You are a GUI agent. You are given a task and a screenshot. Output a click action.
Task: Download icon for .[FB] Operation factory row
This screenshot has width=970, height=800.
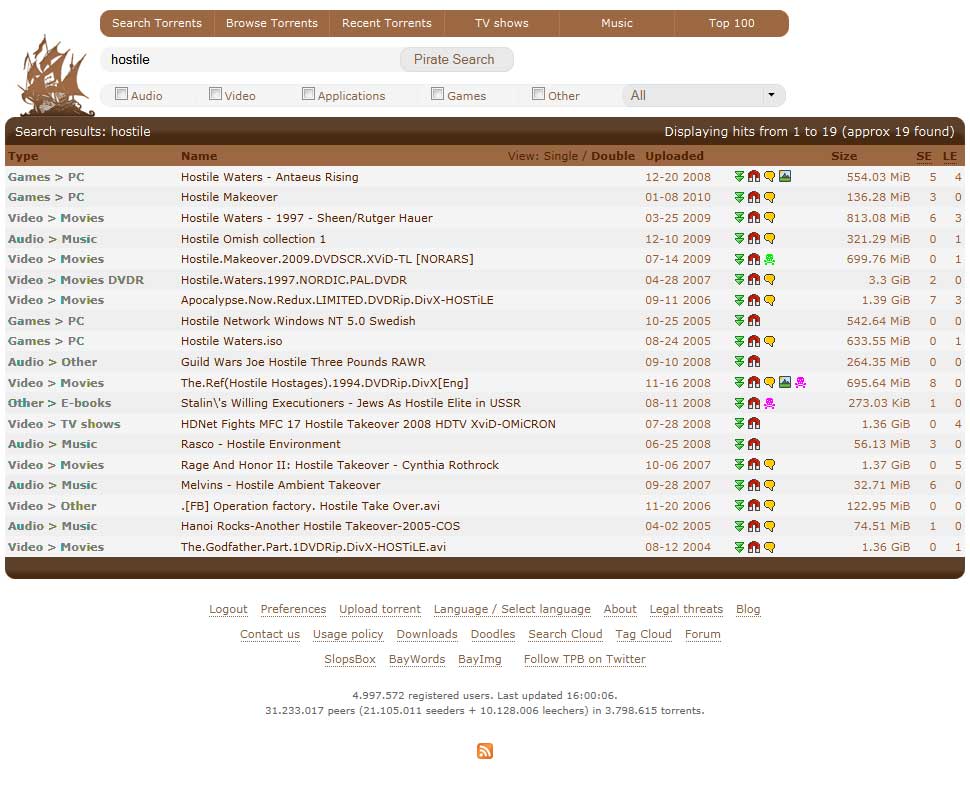click(739, 505)
